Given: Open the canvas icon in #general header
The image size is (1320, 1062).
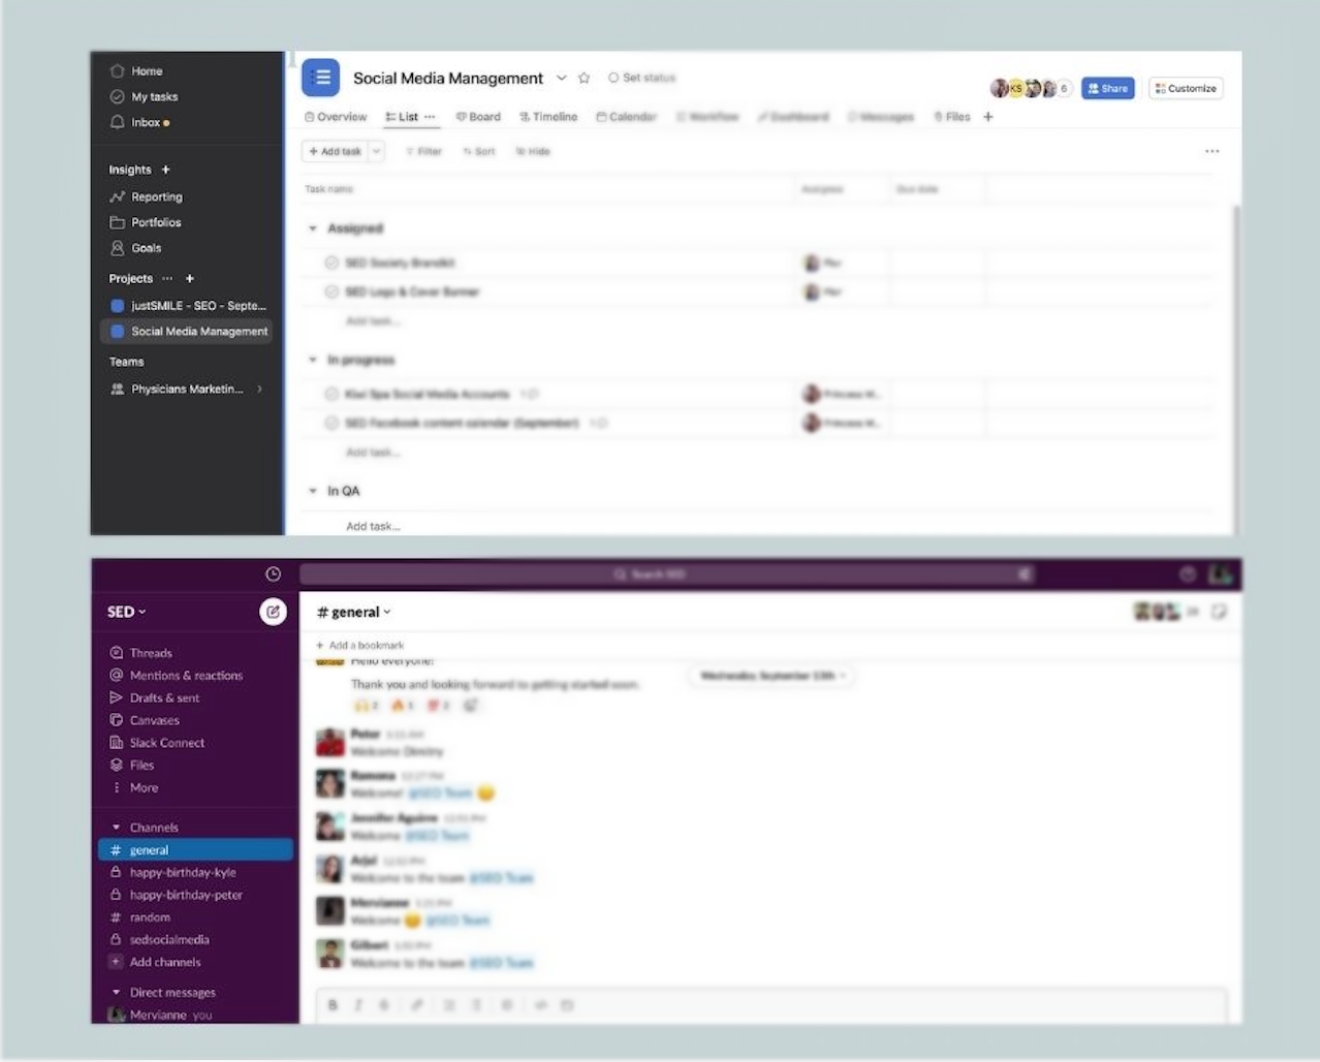Looking at the screenshot, I should point(1218,612).
